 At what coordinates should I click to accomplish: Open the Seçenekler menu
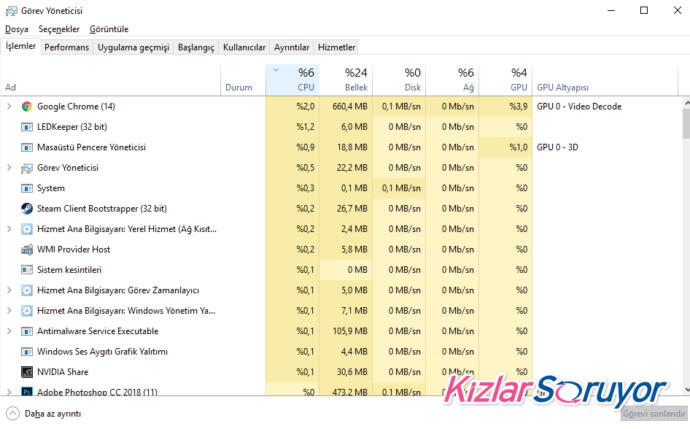point(59,29)
